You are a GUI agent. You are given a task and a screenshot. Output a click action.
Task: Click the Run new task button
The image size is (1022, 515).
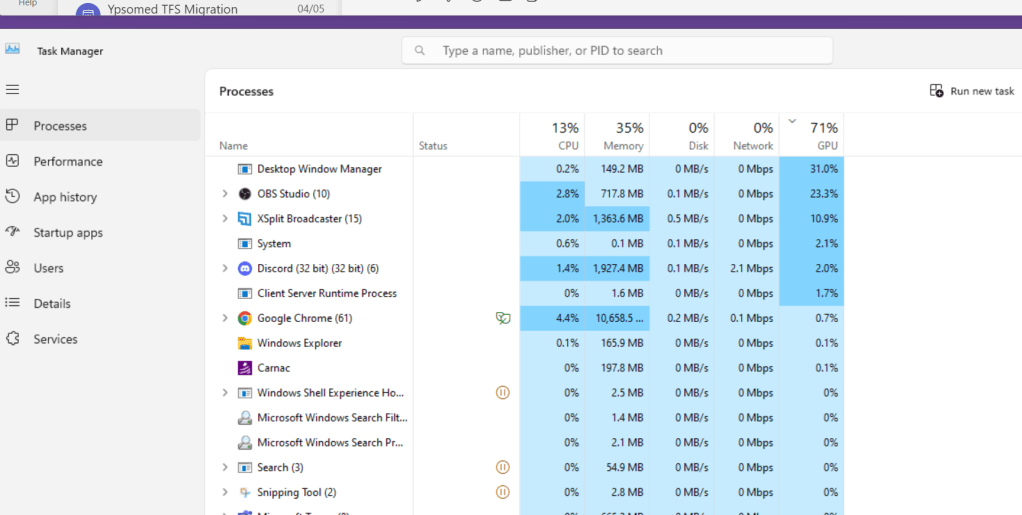(972, 91)
